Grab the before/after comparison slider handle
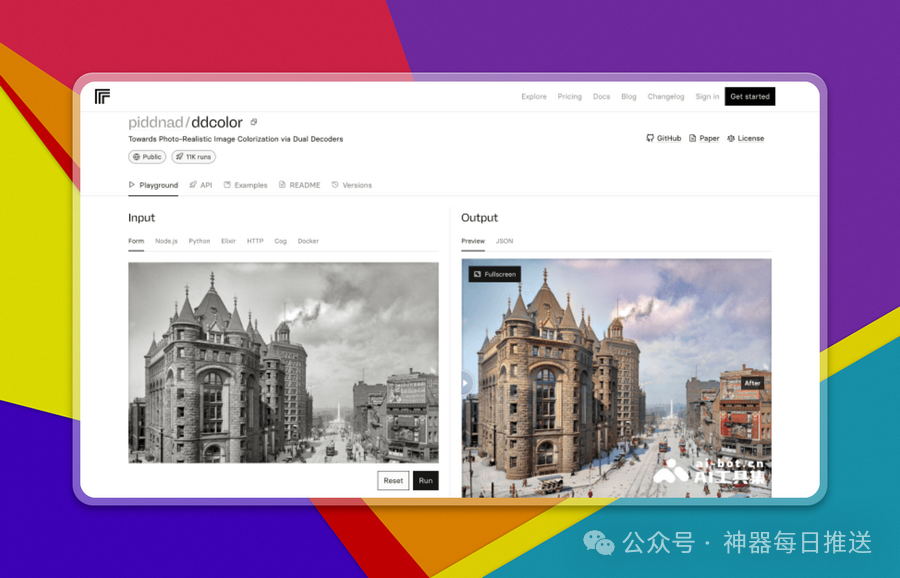Image resolution: width=900 pixels, height=578 pixels. [465, 382]
